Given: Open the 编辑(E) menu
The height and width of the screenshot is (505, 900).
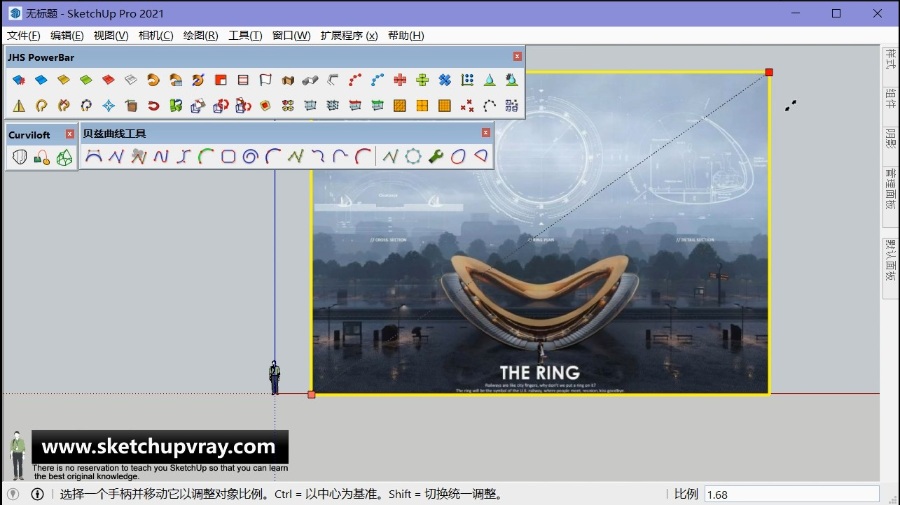Looking at the screenshot, I should tap(67, 36).
